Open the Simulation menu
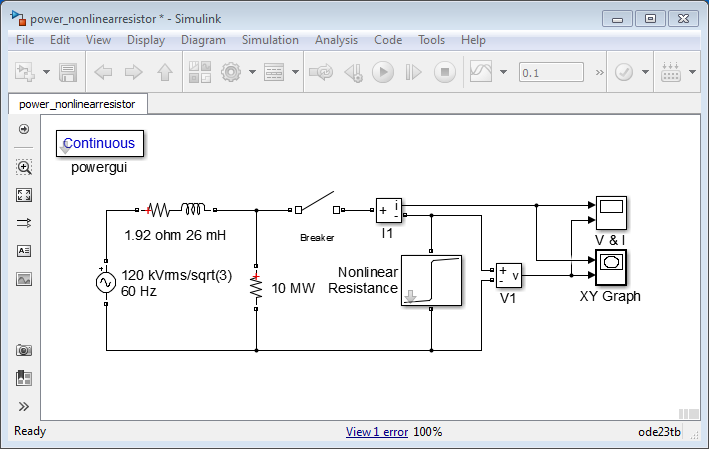 (x=270, y=40)
